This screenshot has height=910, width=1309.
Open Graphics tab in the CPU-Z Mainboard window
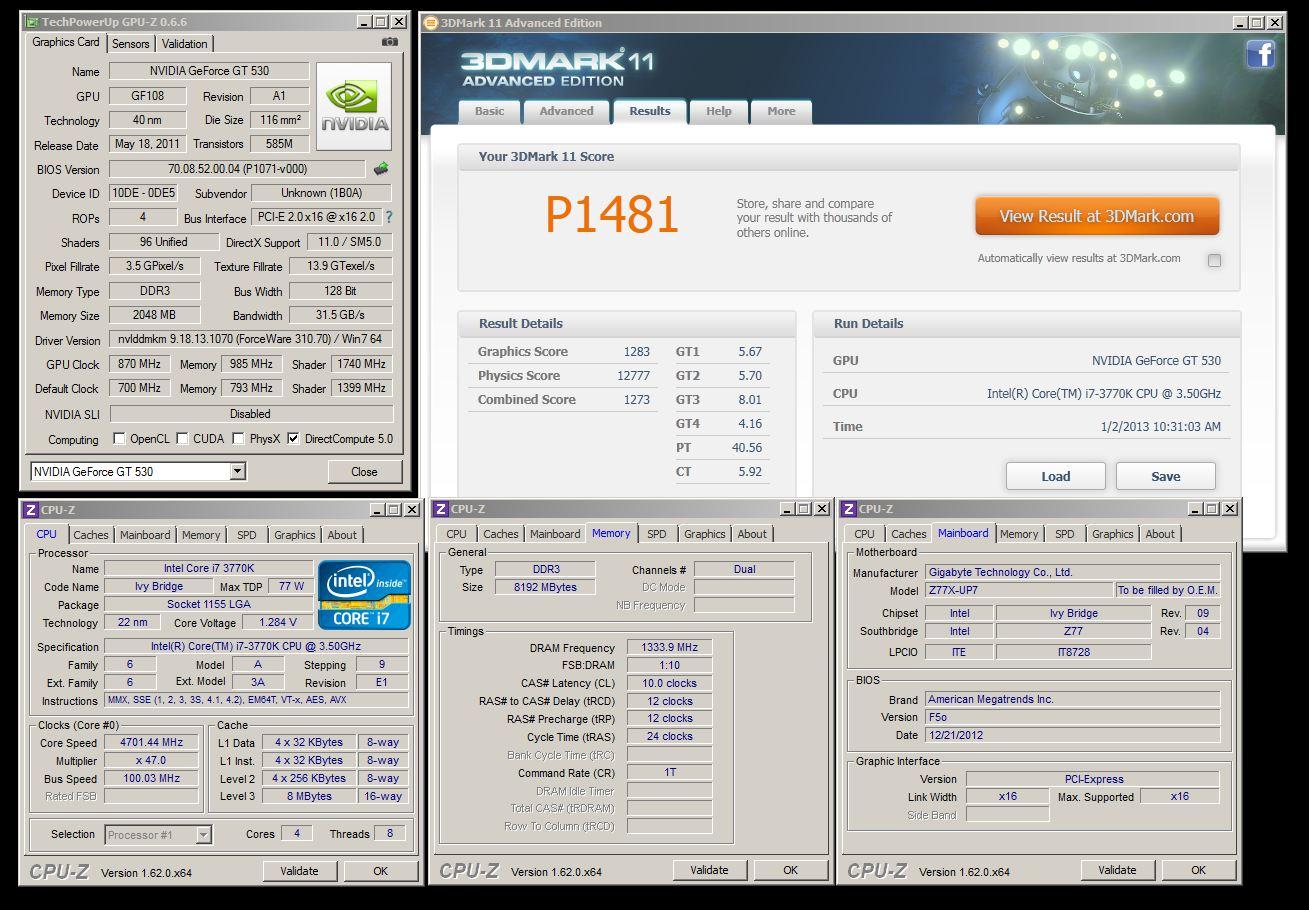(1112, 534)
